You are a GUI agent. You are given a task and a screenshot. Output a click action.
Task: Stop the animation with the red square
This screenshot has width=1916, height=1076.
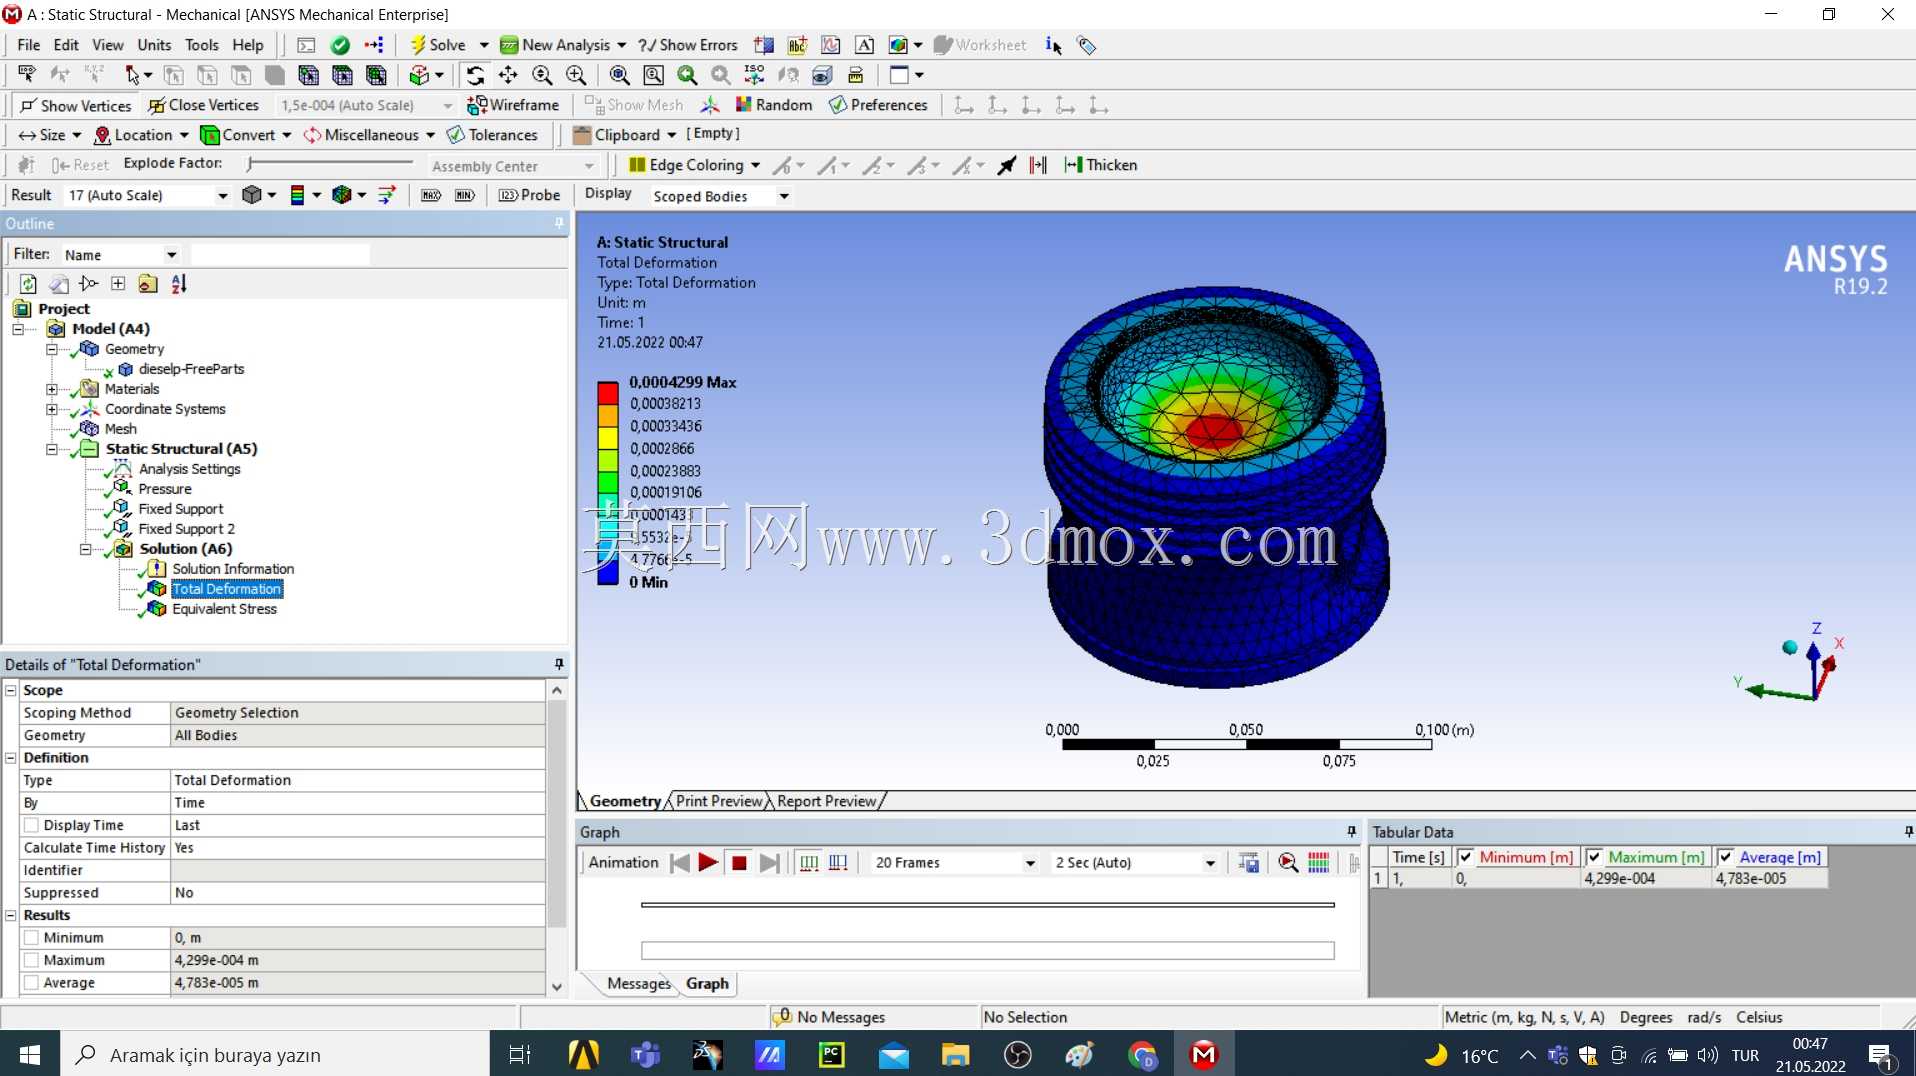739,863
